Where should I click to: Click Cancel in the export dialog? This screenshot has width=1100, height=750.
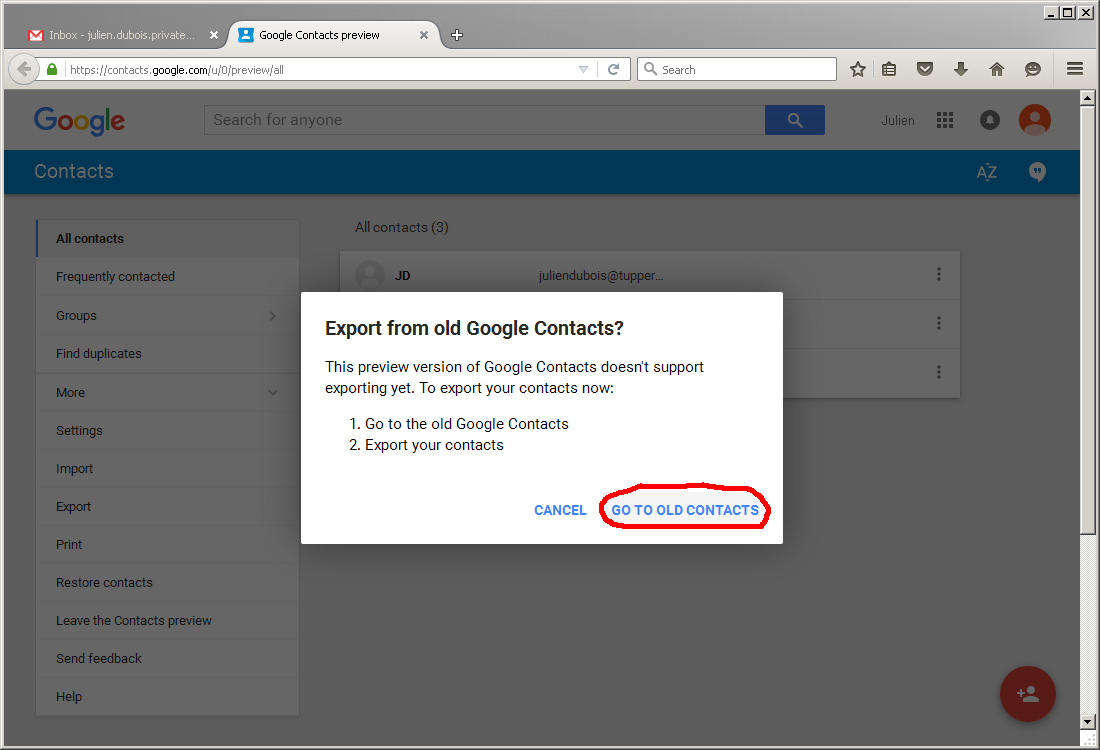pyautogui.click(x=560, y=510)
